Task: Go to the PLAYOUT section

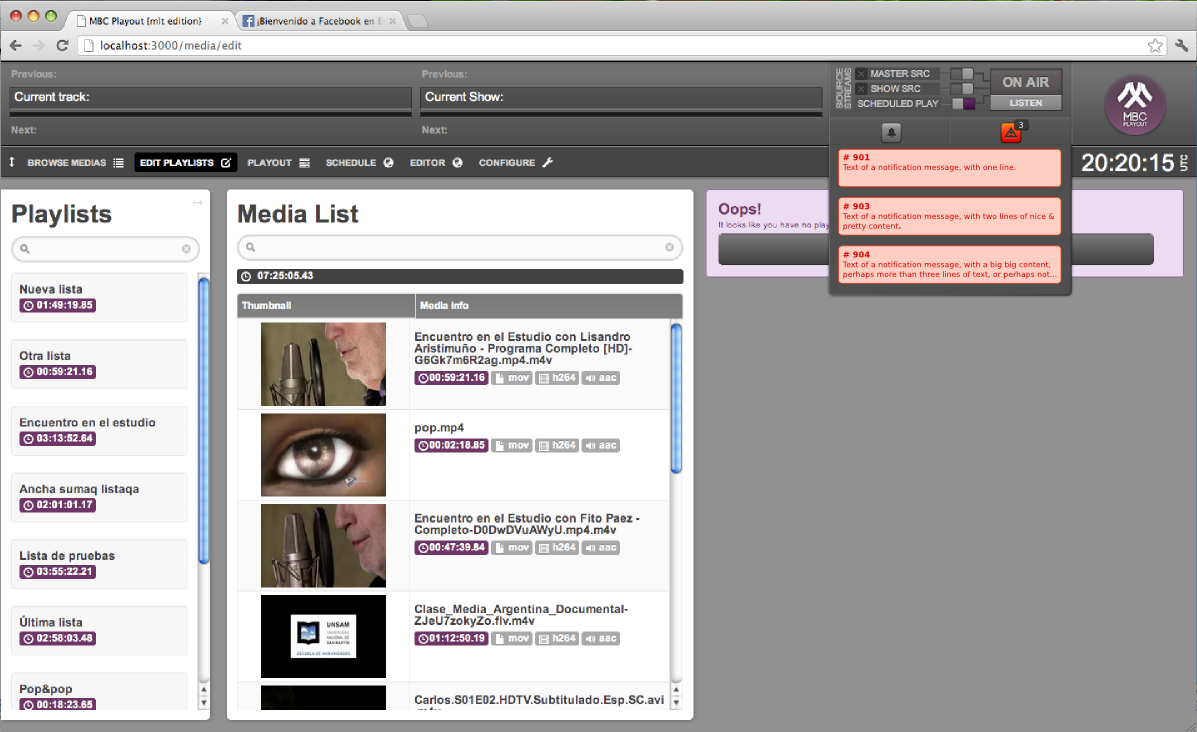Action: point(278,163)
